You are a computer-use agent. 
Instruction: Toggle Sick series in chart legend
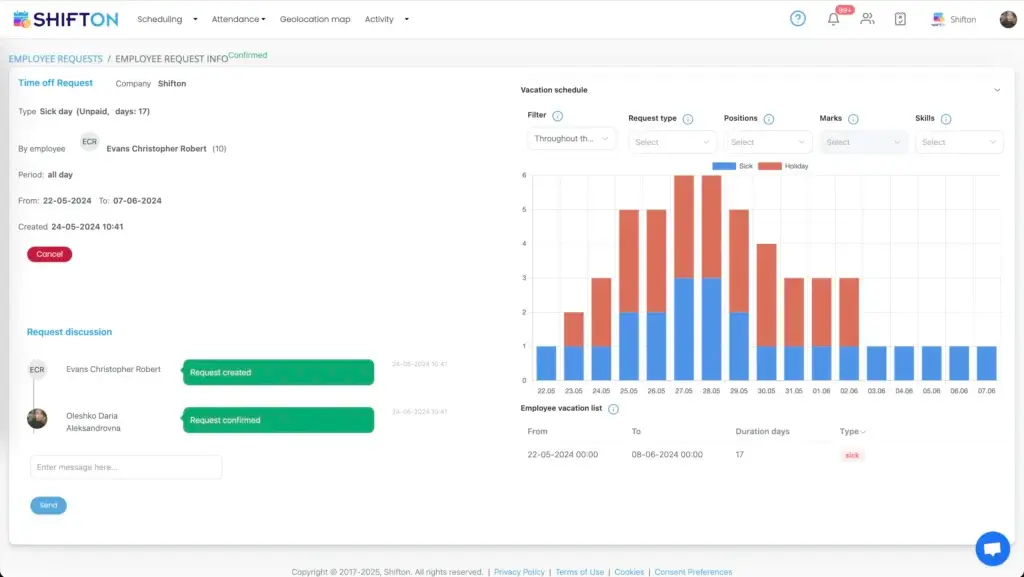point(733,166)
